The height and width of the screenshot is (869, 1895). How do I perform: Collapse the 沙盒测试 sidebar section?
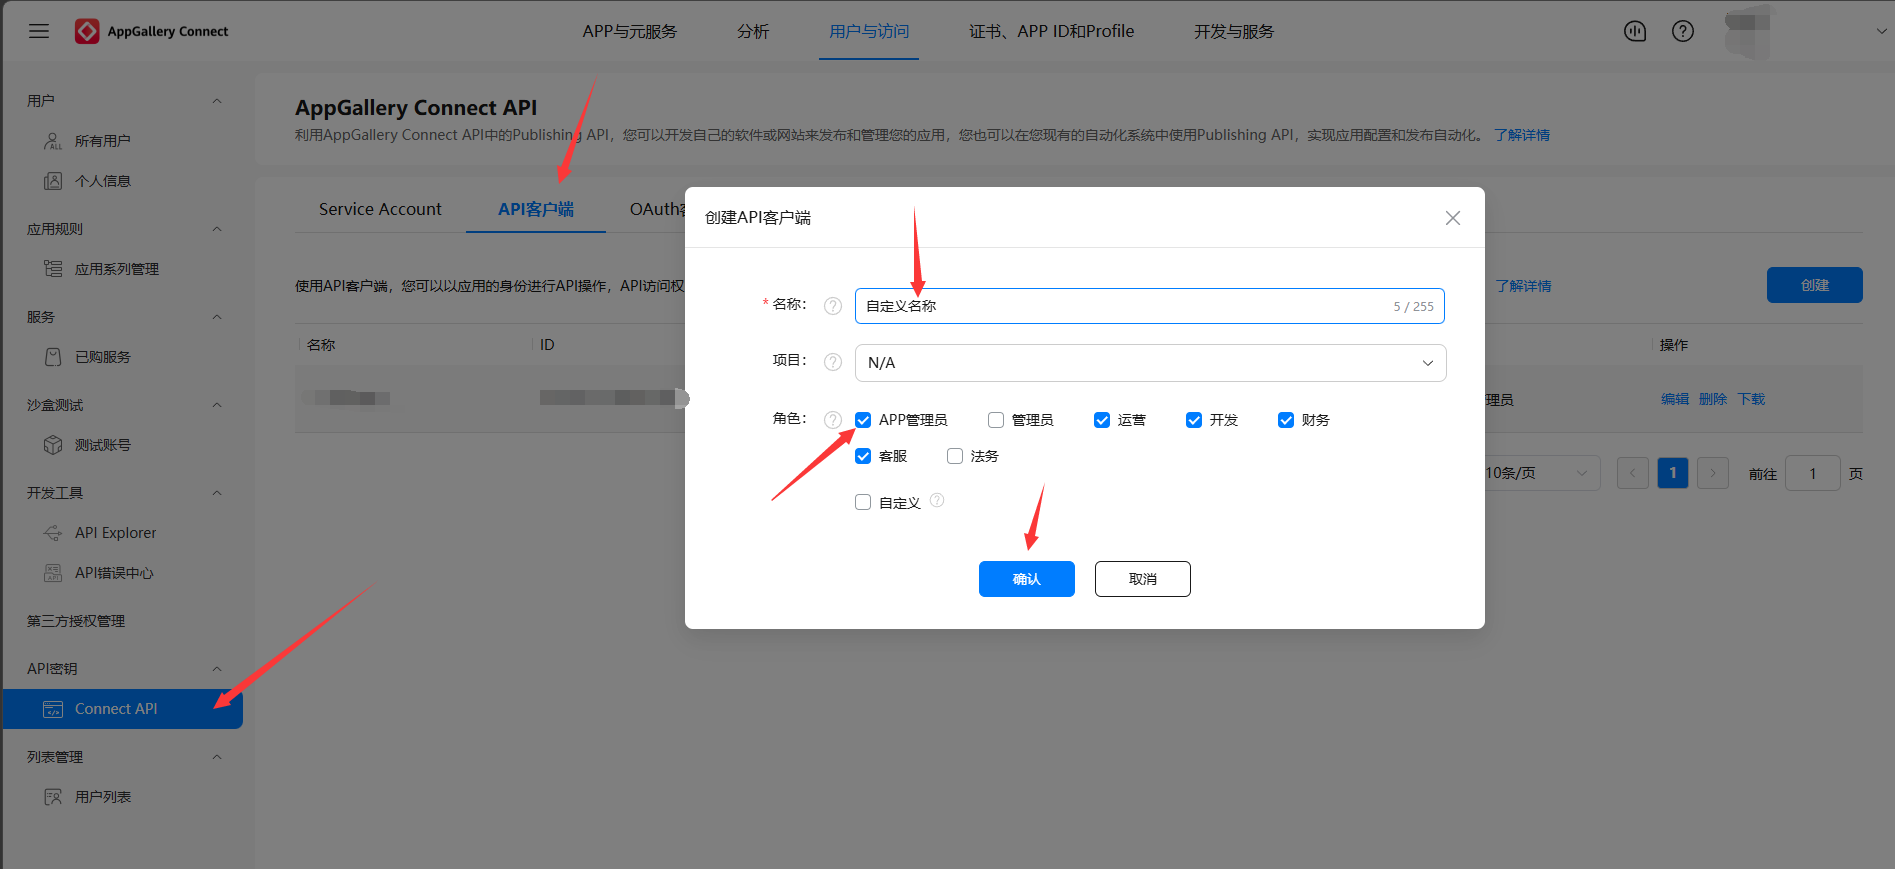click(x=217, y=405)
